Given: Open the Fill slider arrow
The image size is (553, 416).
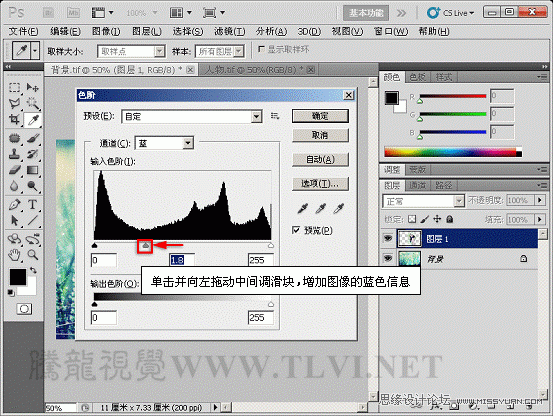Looking at the screenshot, I should pyautogui.click(x=540, y=220).
